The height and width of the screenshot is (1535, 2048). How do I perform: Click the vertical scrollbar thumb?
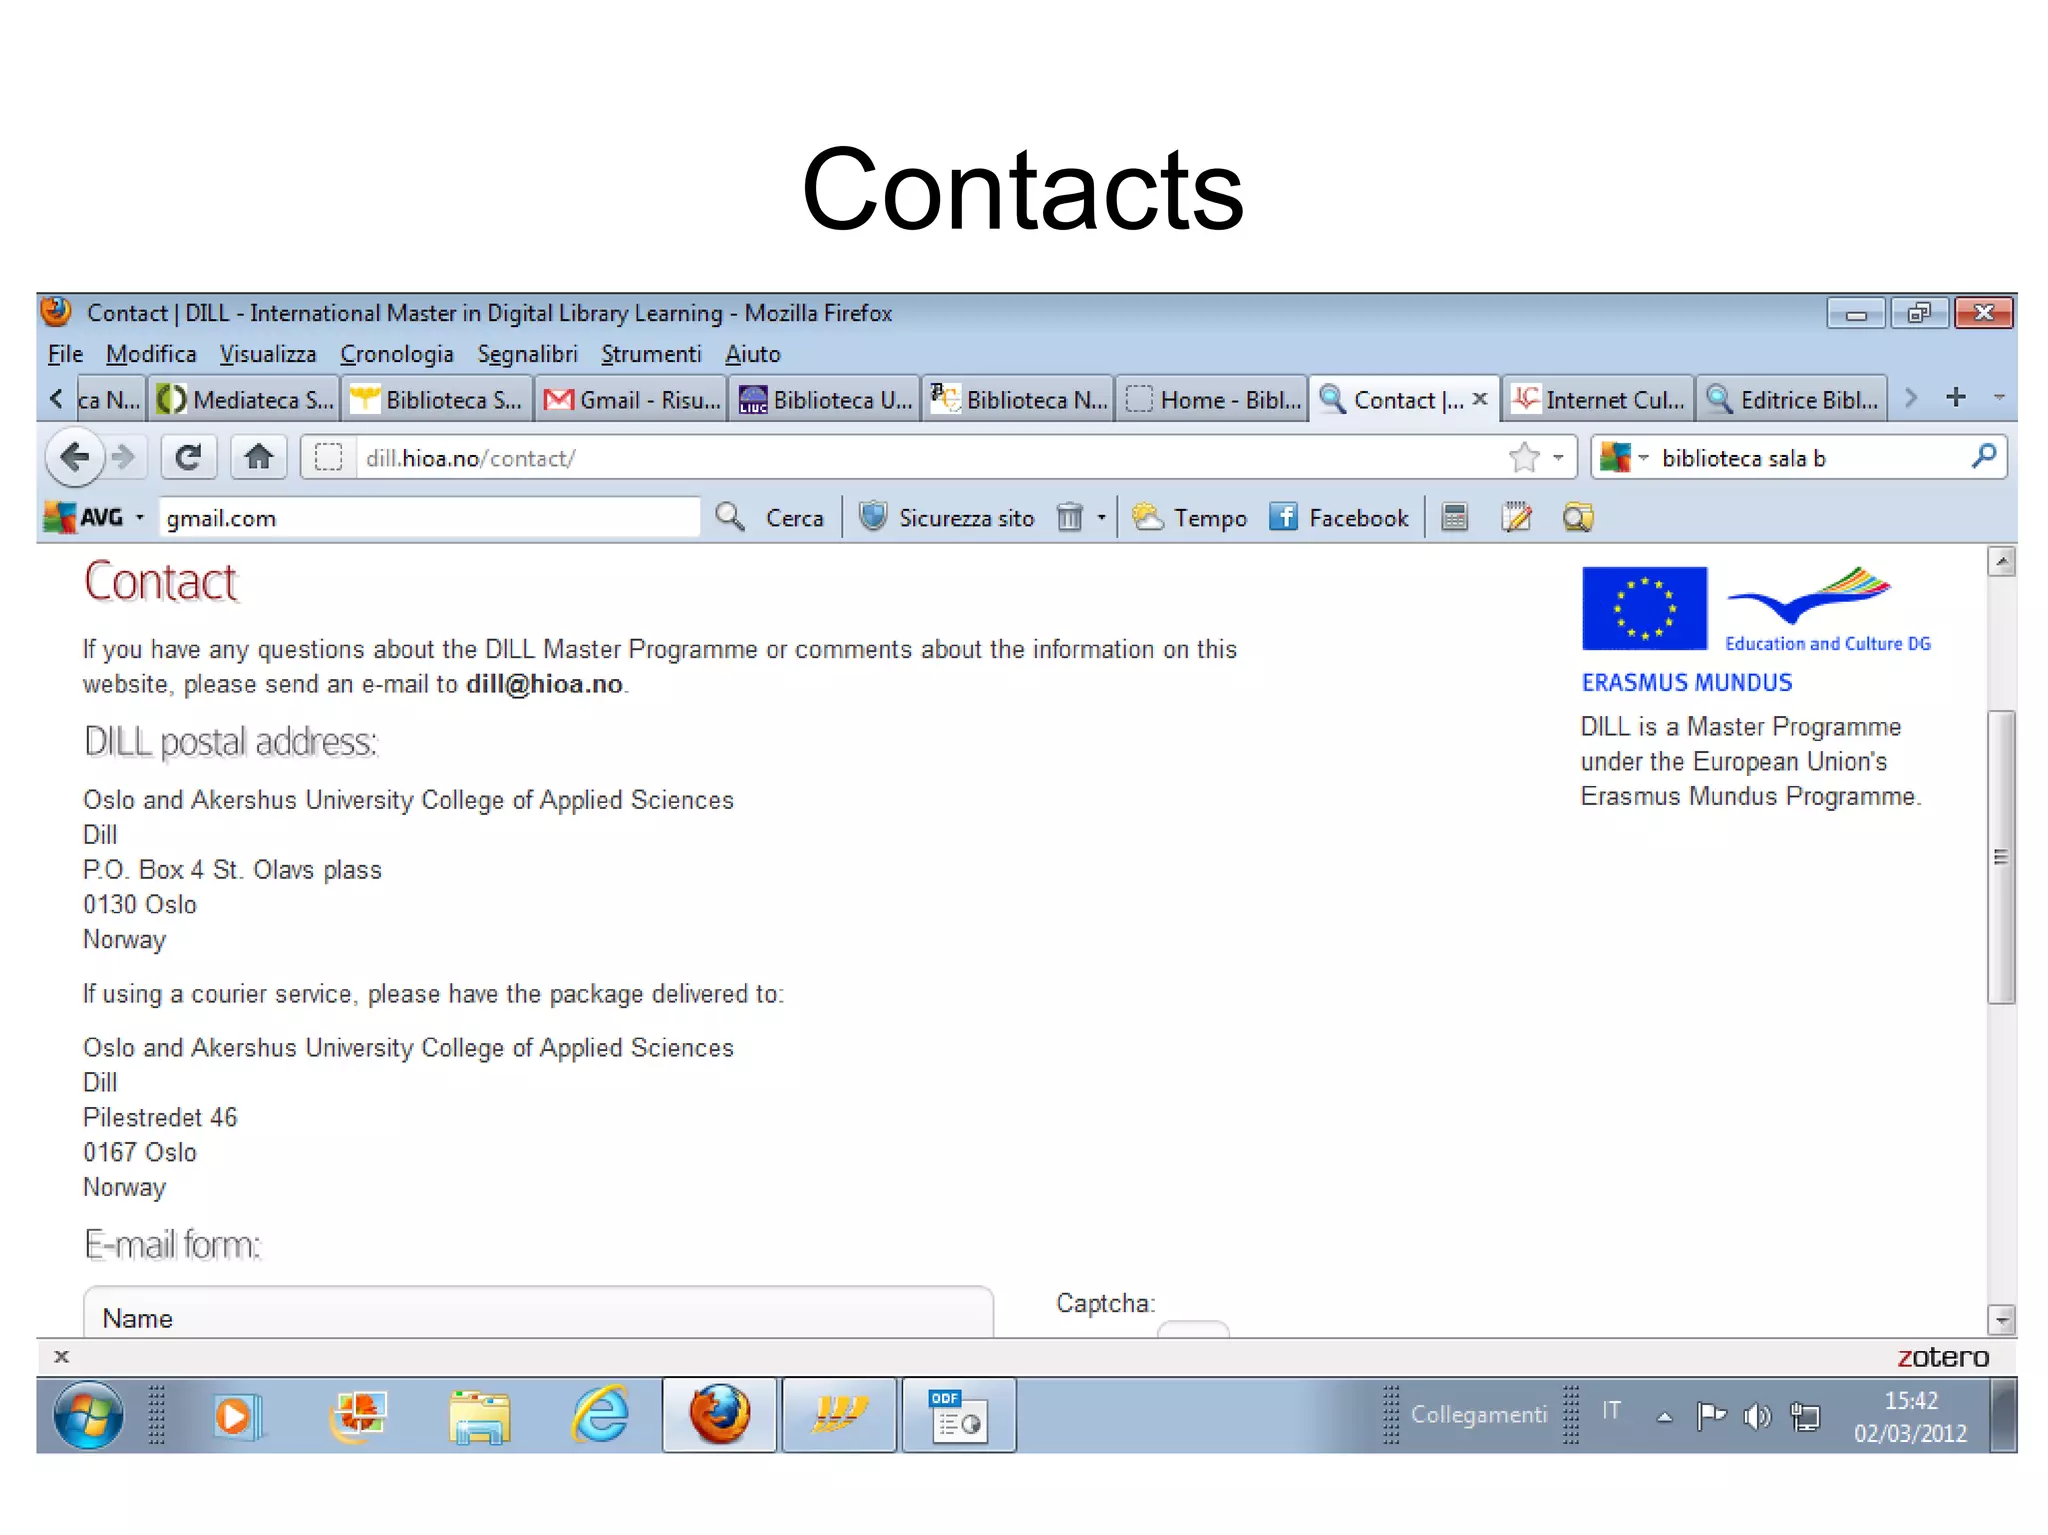click(x=2000, y=856)
